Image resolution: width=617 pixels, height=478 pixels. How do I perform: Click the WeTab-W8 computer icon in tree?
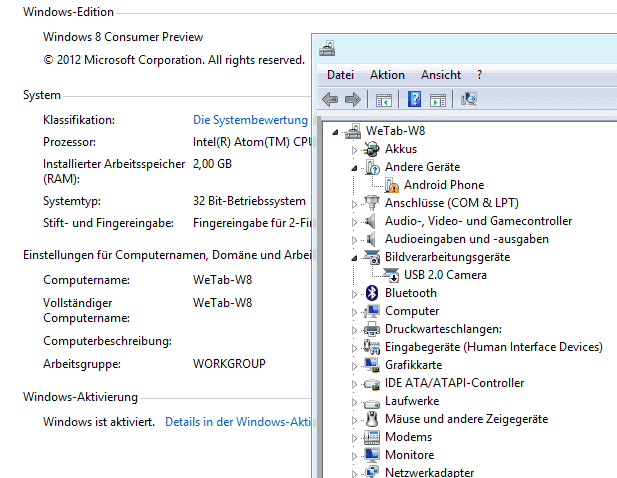[x=353, y=131]
